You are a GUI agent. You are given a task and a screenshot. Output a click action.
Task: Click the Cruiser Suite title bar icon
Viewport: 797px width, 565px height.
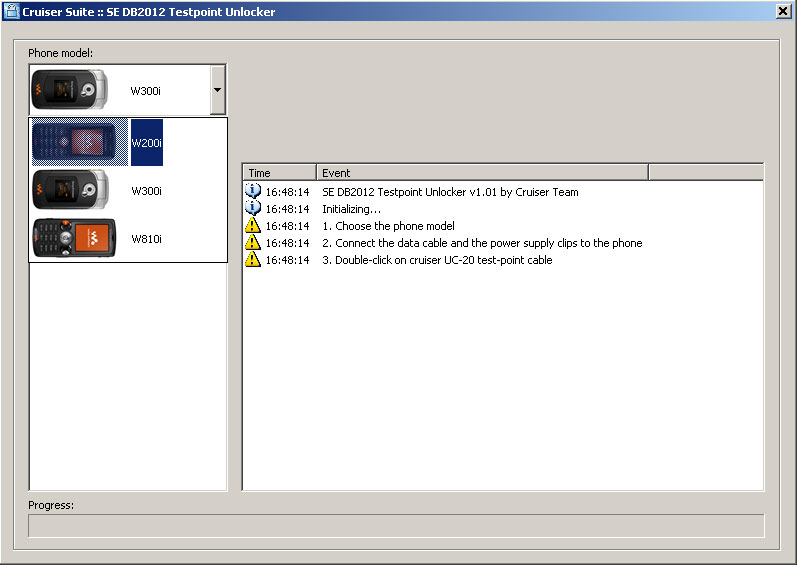click(11, 11)
